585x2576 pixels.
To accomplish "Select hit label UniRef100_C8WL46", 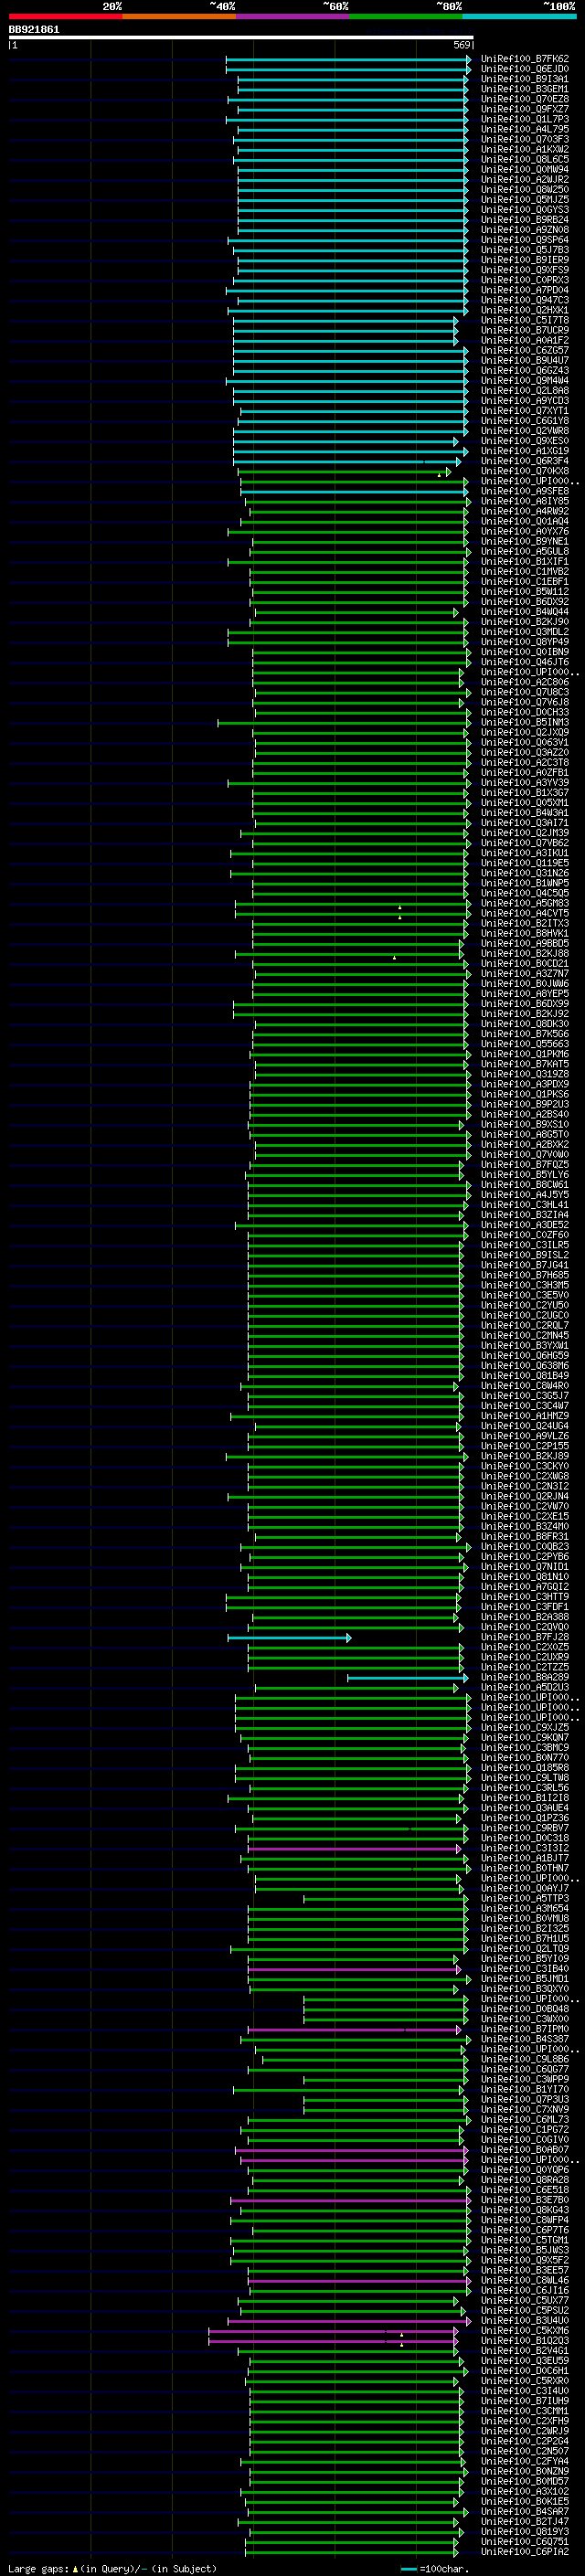I will pos(525,2281).
